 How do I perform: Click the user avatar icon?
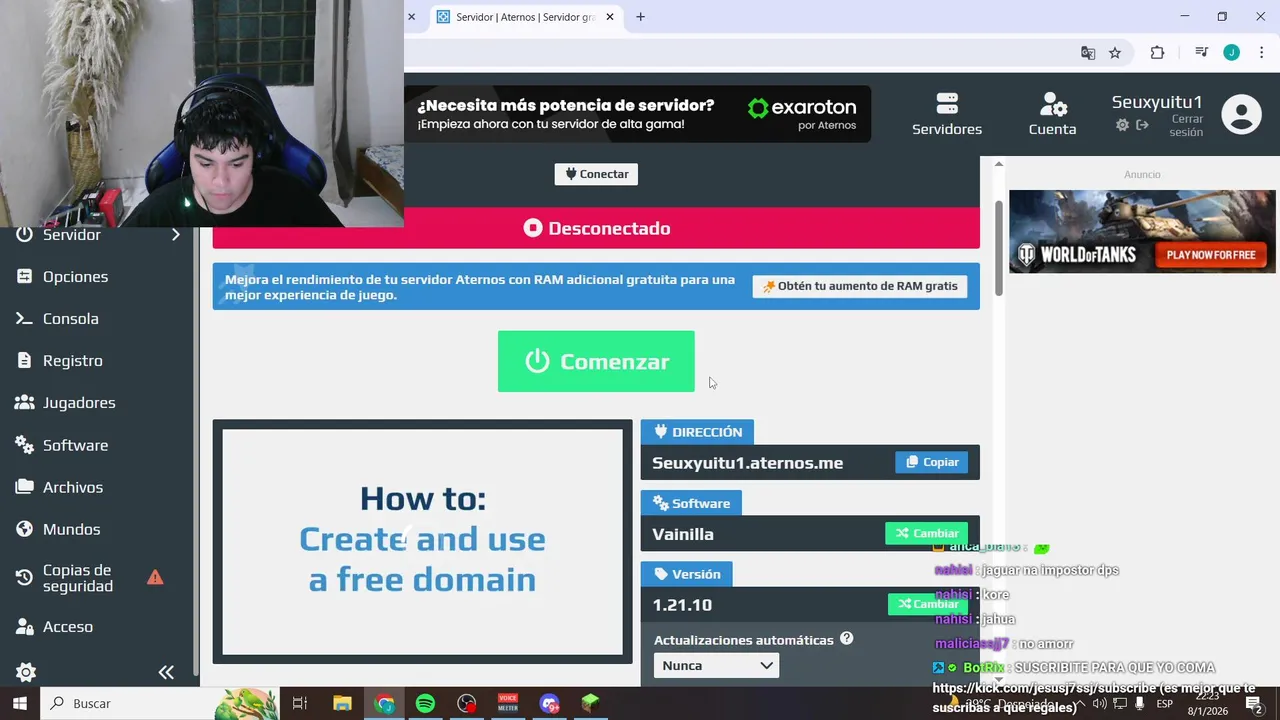click(x=1241, y=114)
